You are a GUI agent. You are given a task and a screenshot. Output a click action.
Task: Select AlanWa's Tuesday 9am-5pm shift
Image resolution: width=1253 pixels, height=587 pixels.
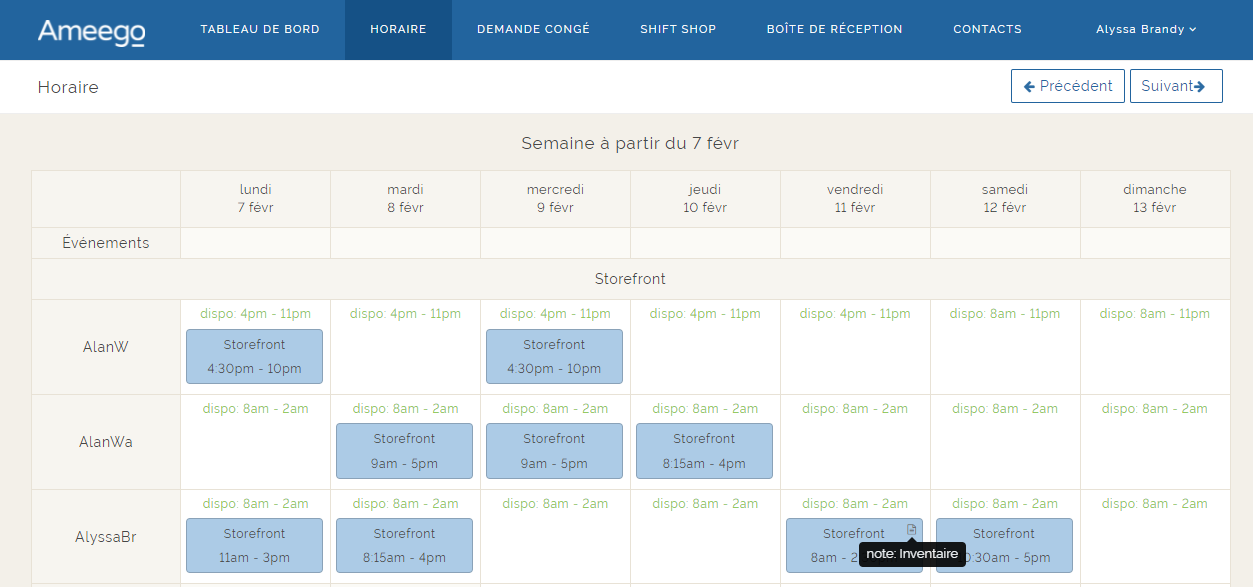click(404, 451)
